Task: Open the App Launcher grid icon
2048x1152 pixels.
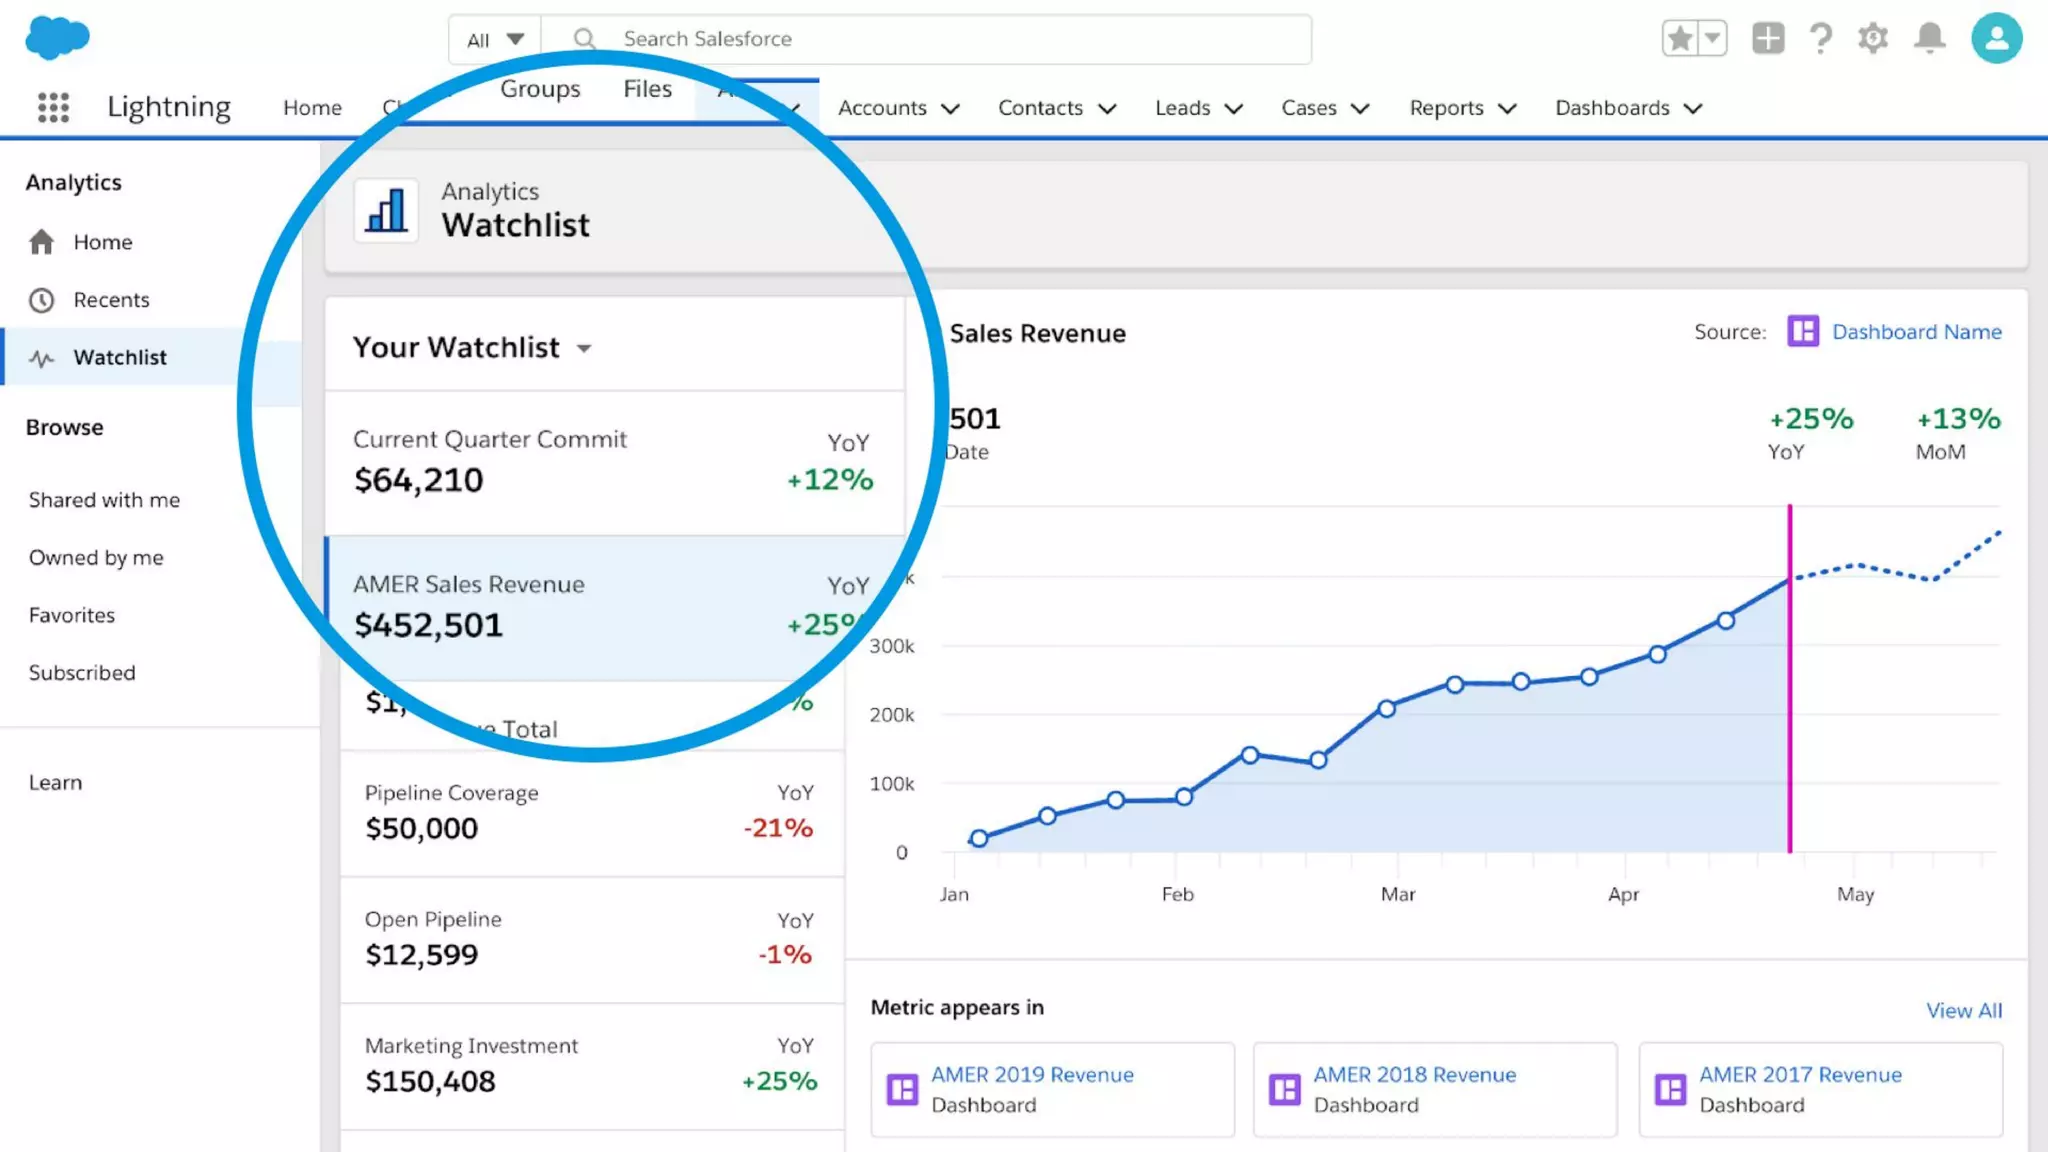Action: click(x=53, y=107)
